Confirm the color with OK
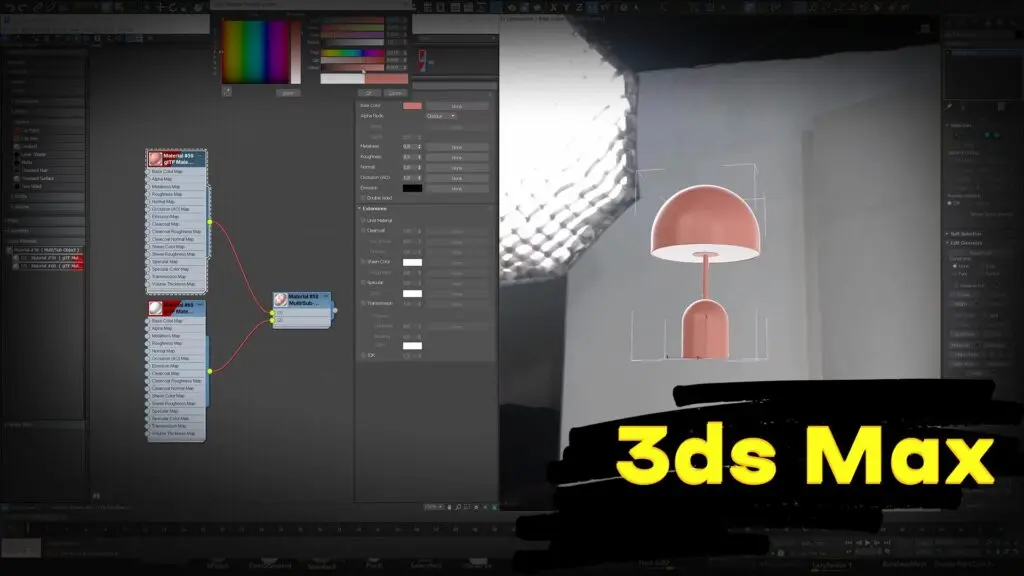This screenshot has height=576, width=1024. [369, 93]
